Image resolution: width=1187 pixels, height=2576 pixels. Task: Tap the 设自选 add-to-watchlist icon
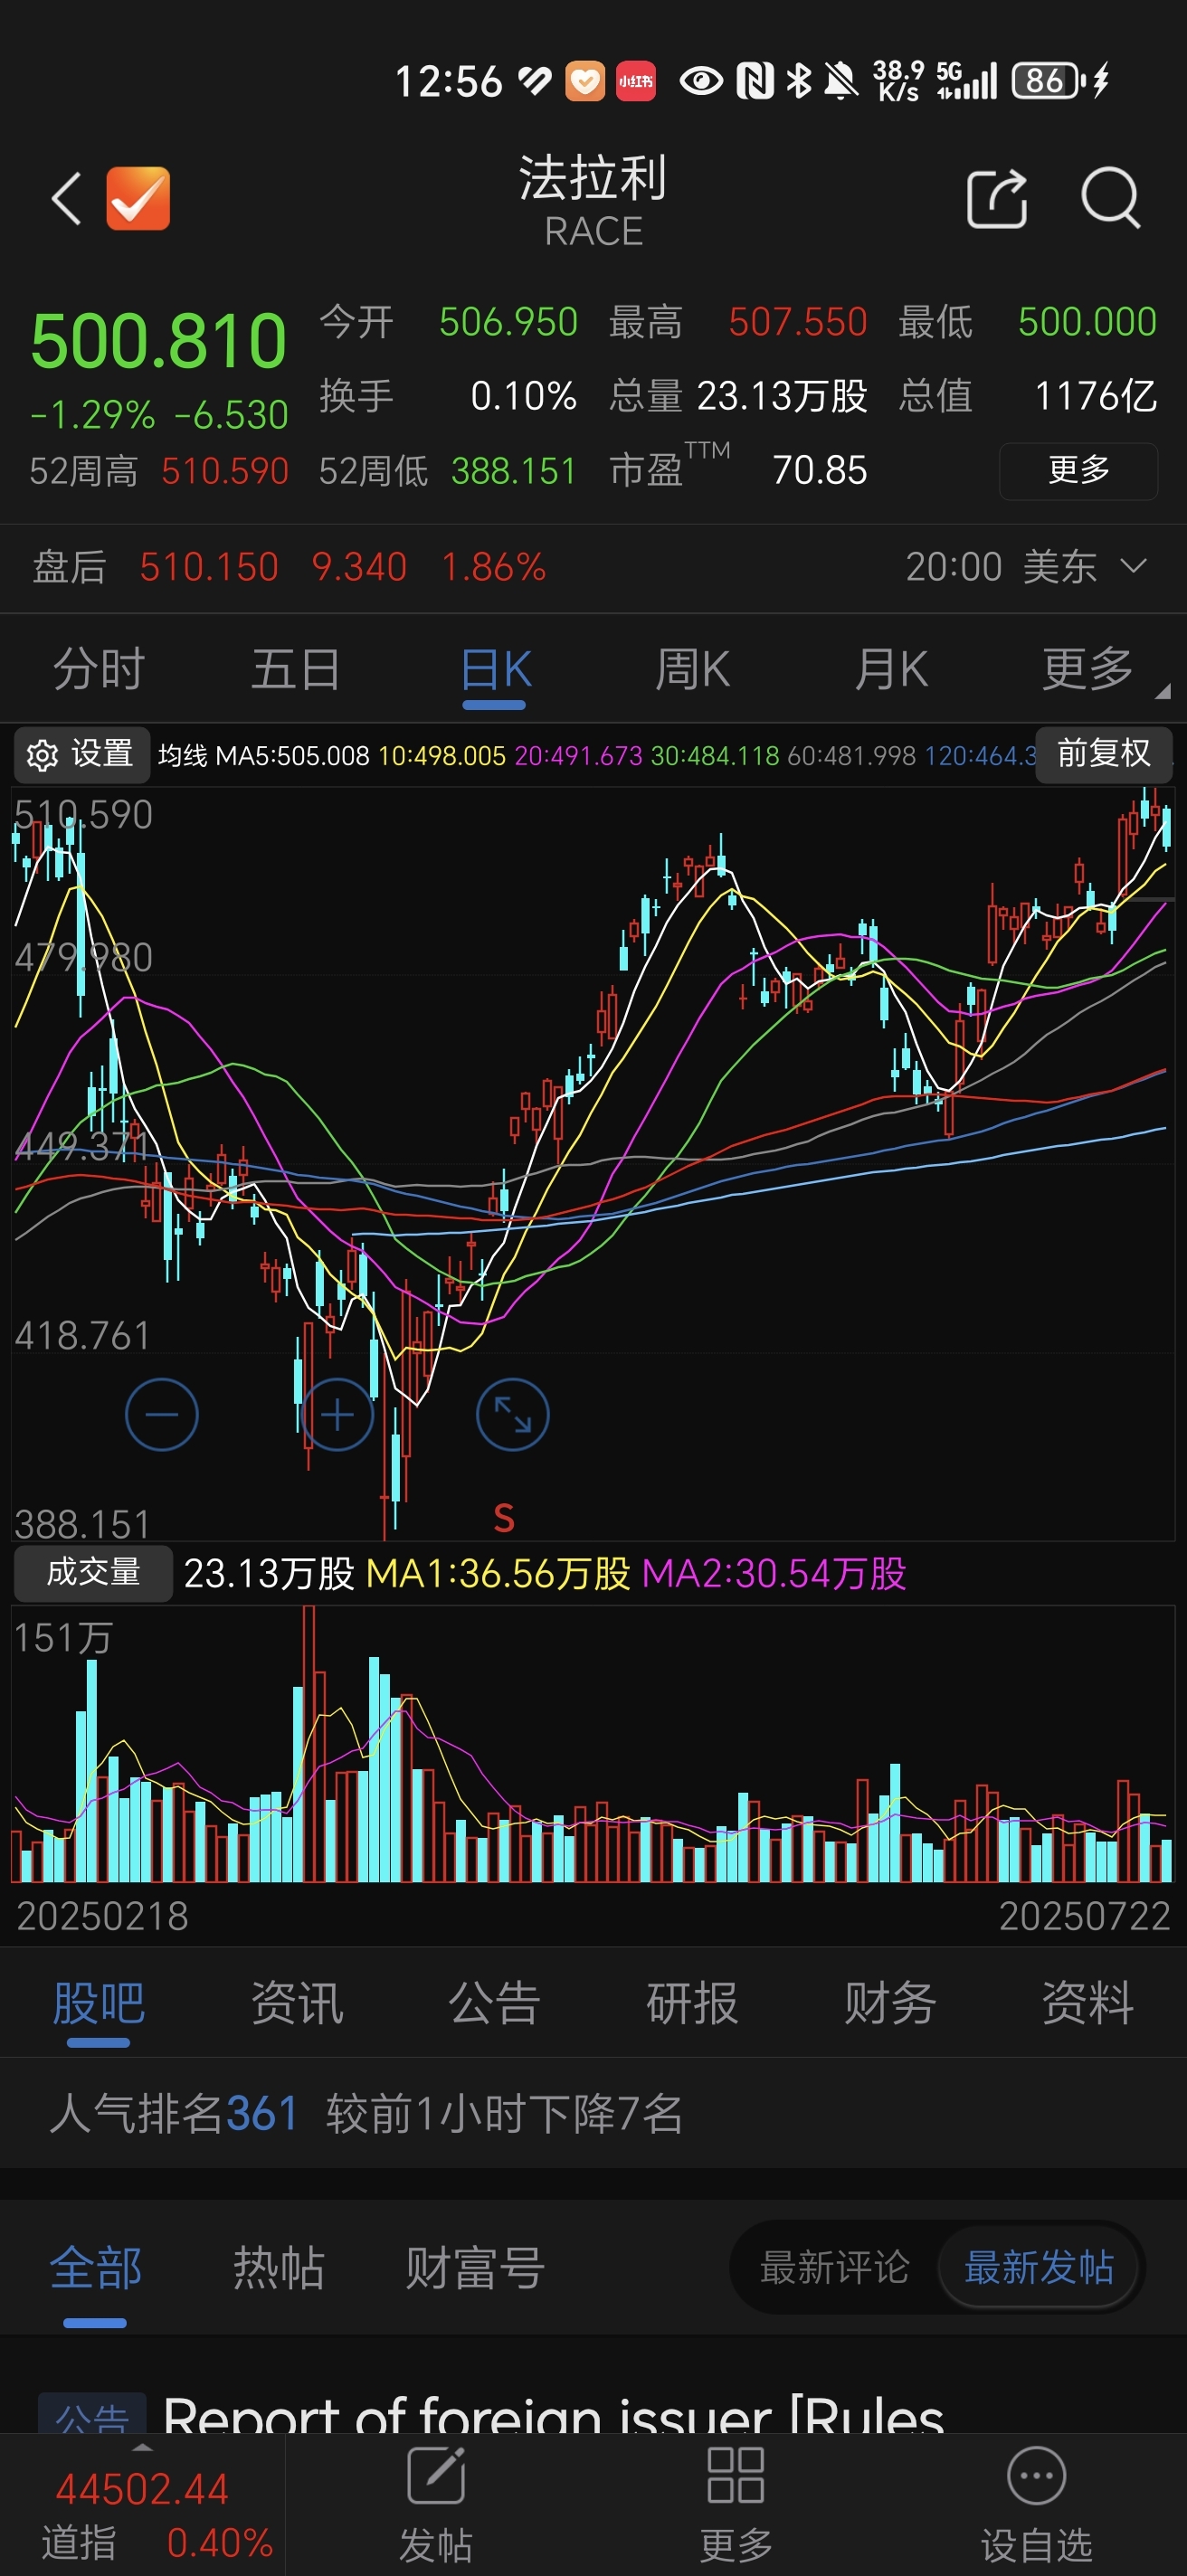[x=1036, y=2505]
